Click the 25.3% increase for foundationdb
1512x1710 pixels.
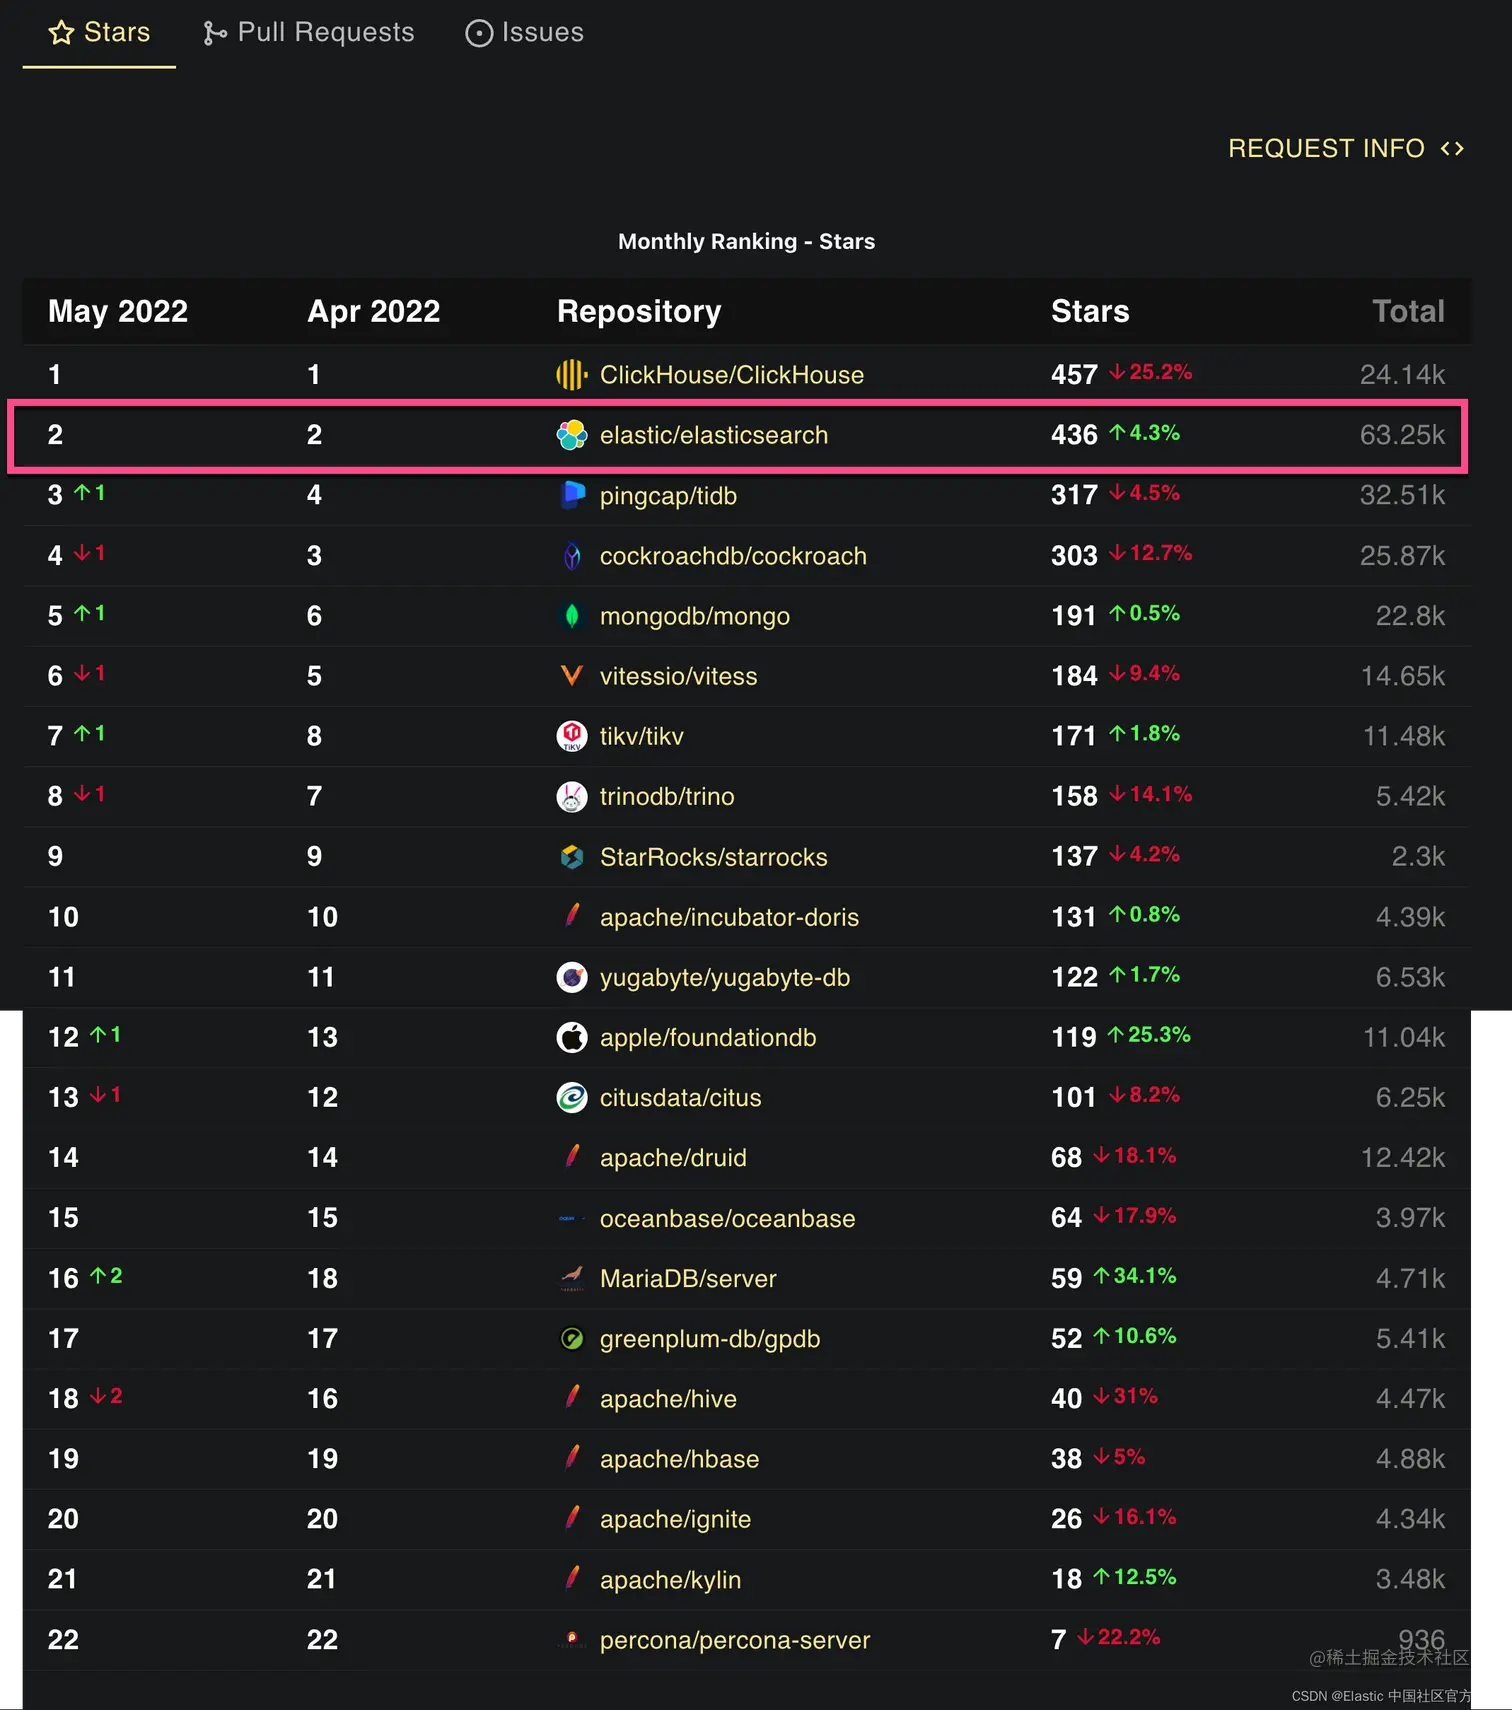tap(1149, 1035)
